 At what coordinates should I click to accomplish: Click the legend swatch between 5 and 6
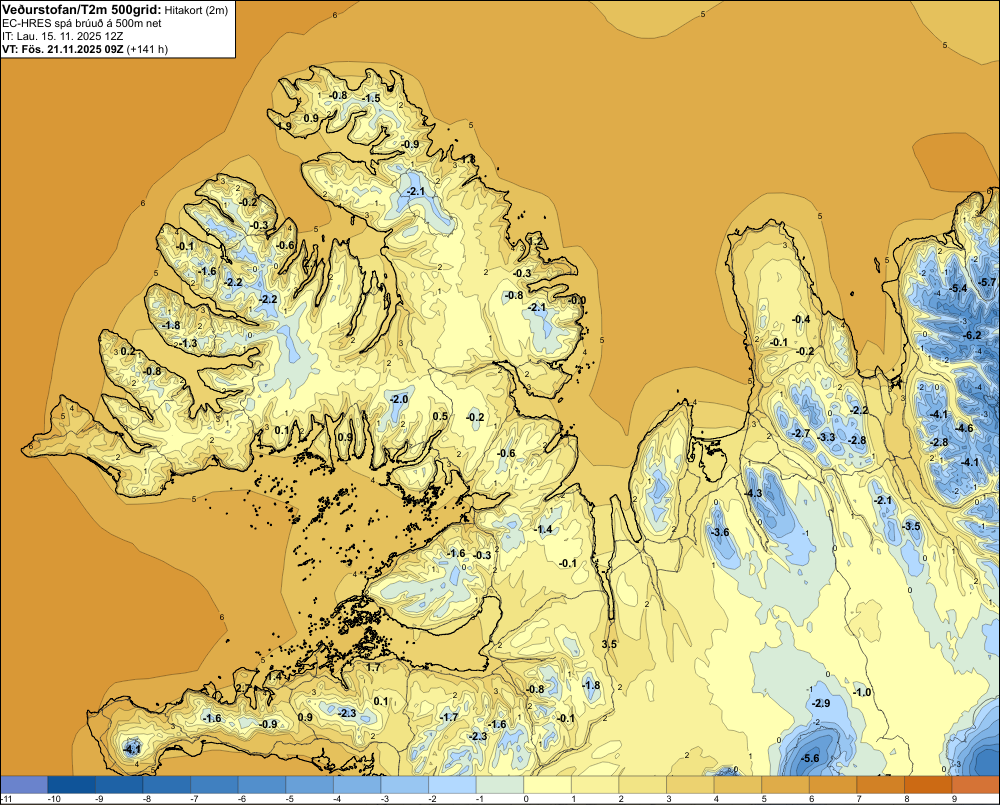(786, 785)
